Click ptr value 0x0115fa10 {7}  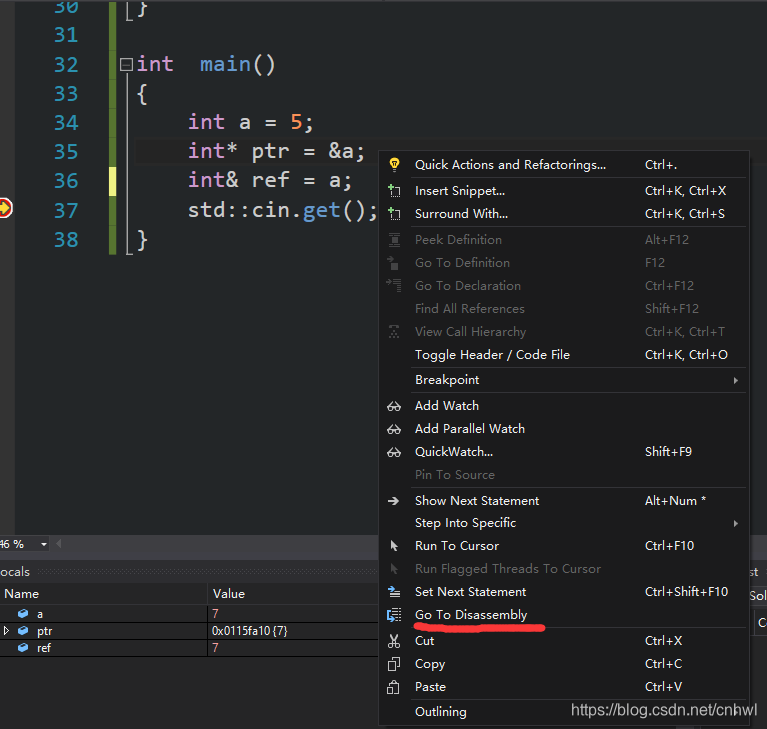point(249,631)
